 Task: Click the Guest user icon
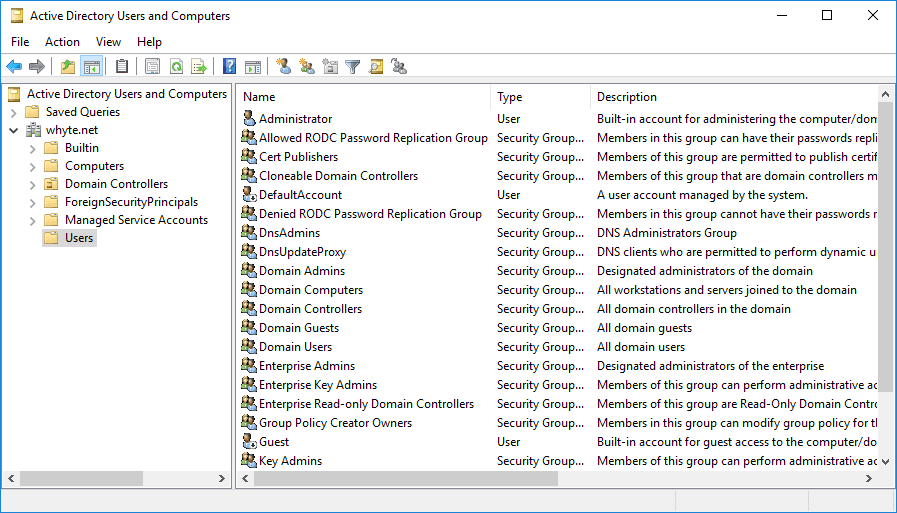coord(249,442)
